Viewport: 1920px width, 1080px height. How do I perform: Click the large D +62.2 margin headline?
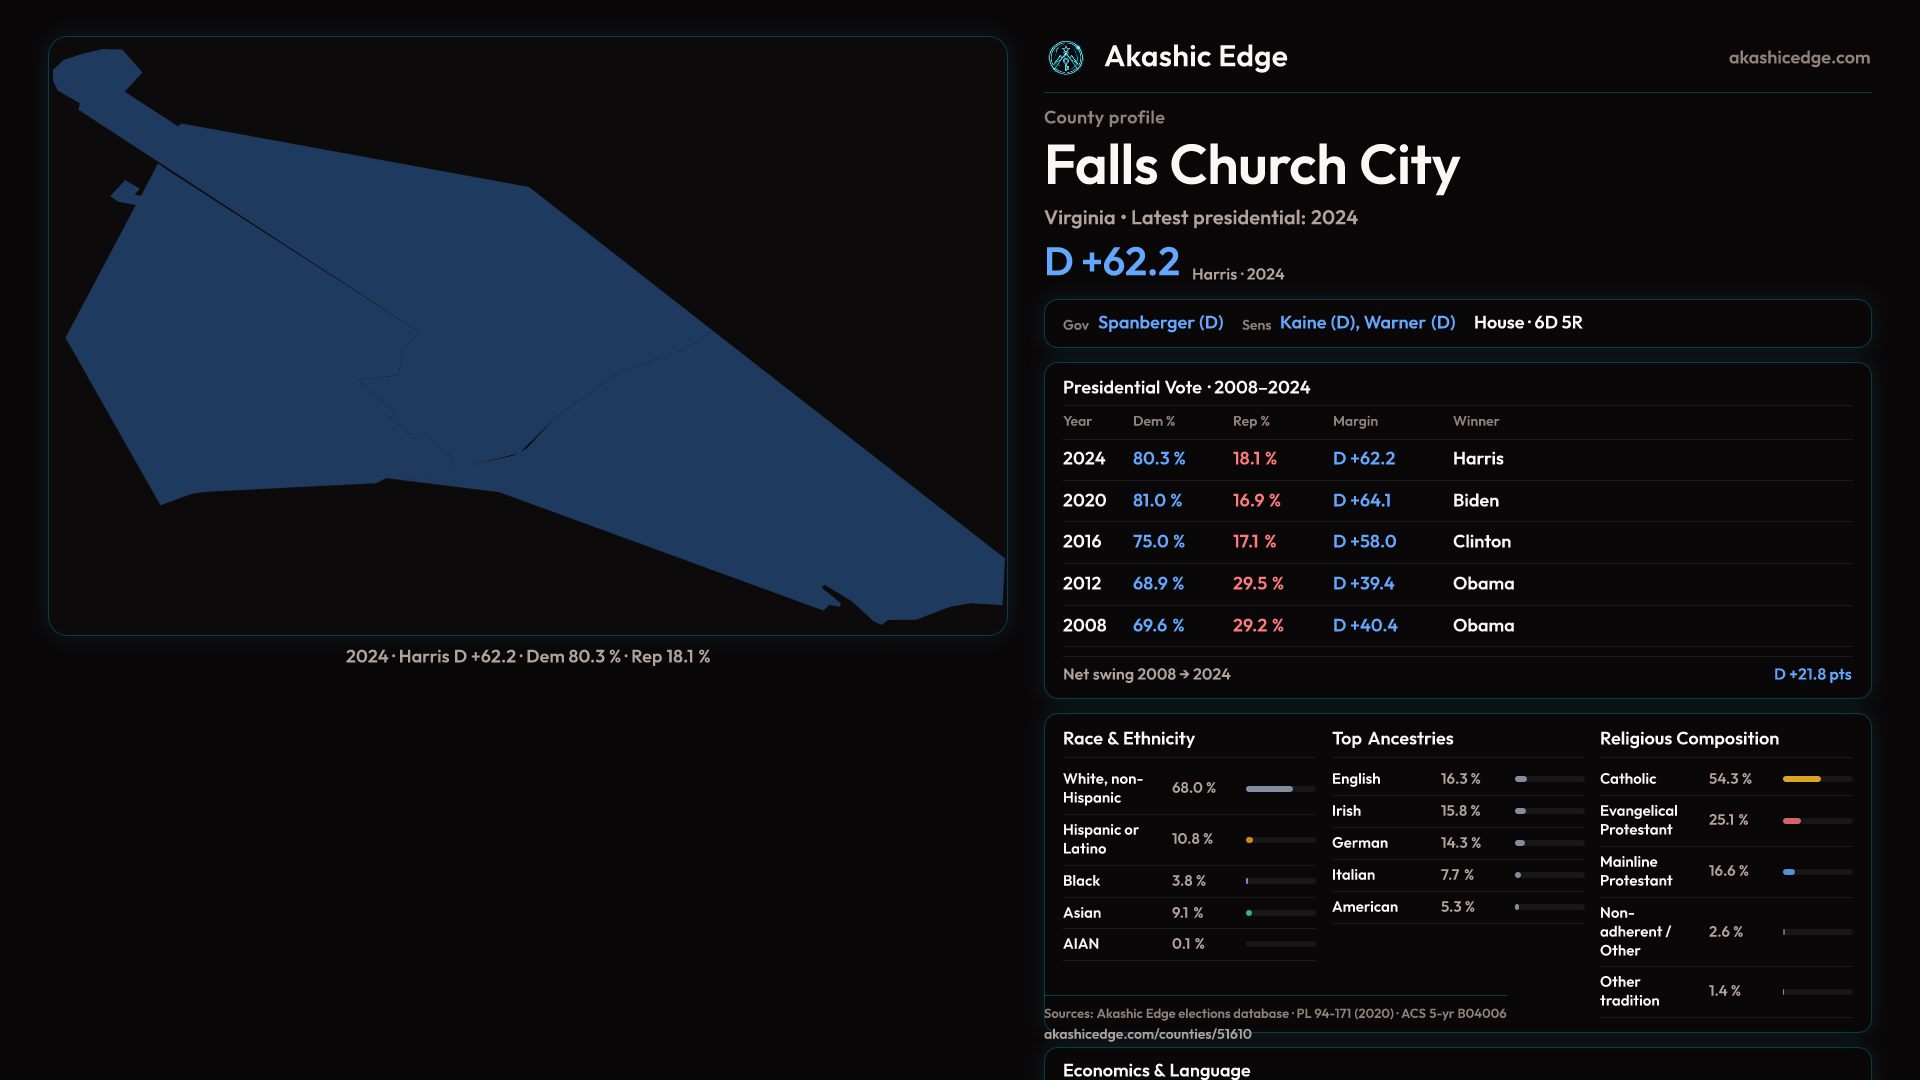[x=1111, y=263]
